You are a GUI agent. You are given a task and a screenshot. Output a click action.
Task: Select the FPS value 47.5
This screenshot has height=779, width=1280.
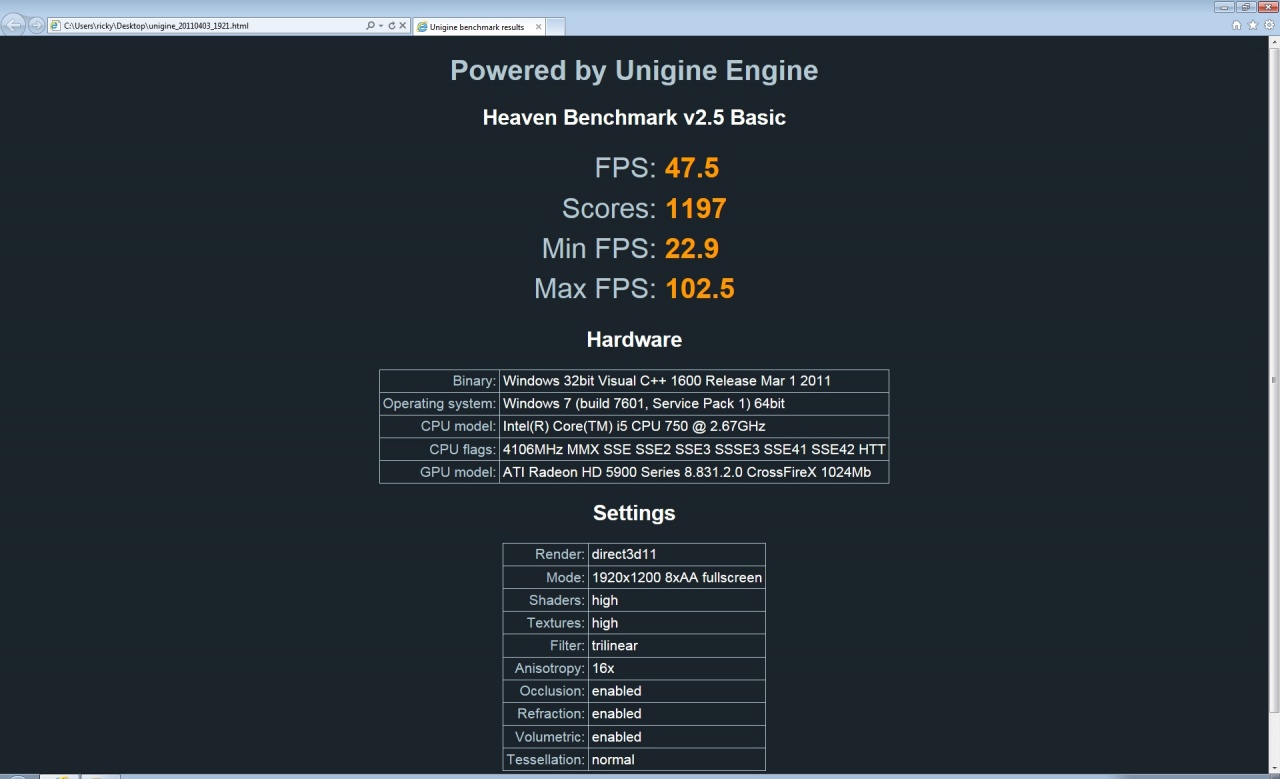[692, 168]
